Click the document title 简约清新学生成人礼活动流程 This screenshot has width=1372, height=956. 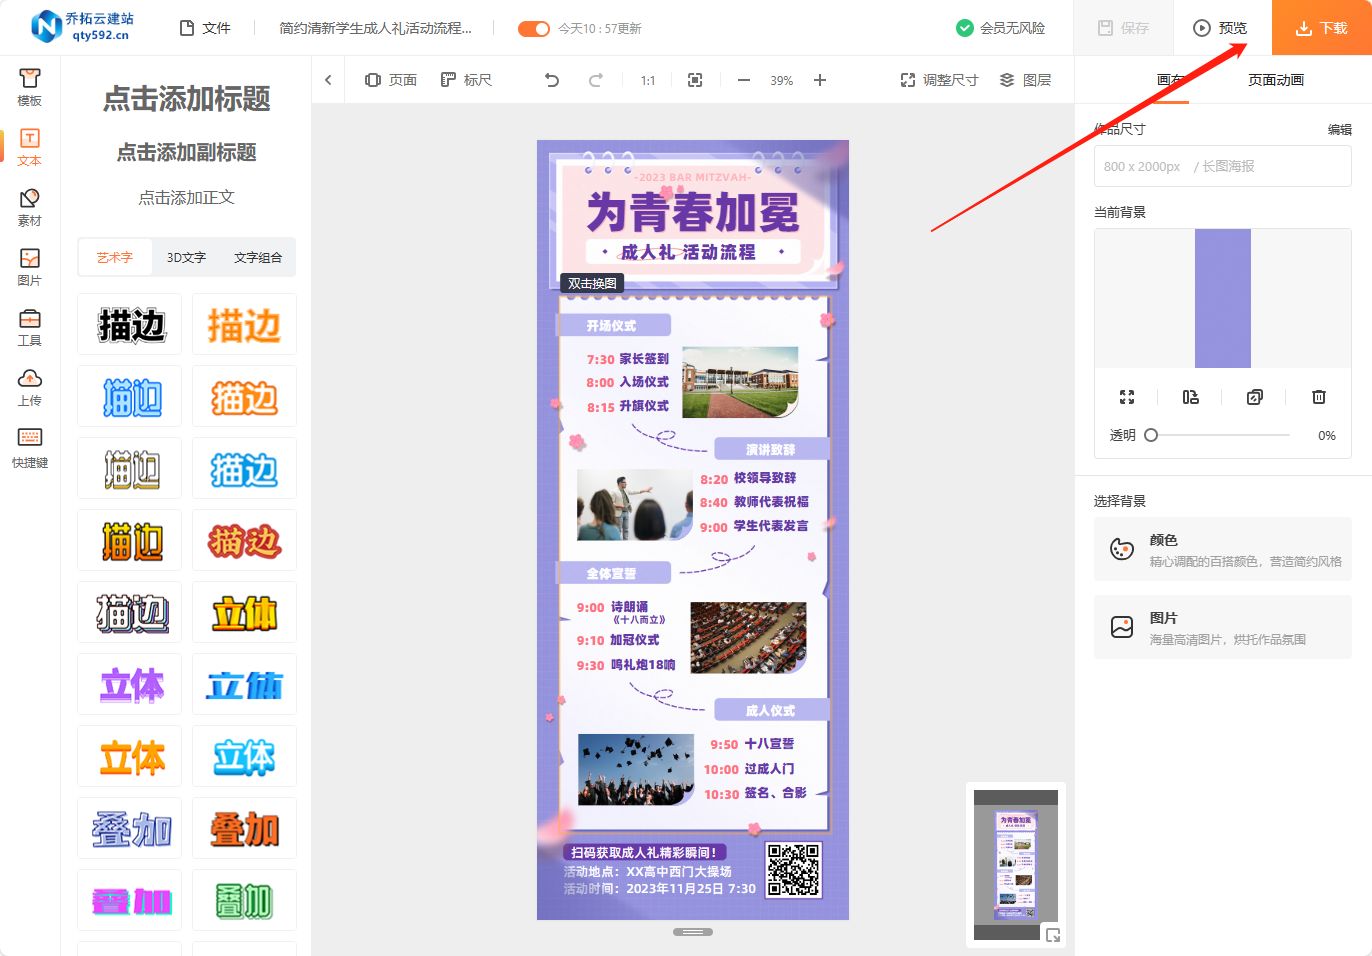point(375,28)
